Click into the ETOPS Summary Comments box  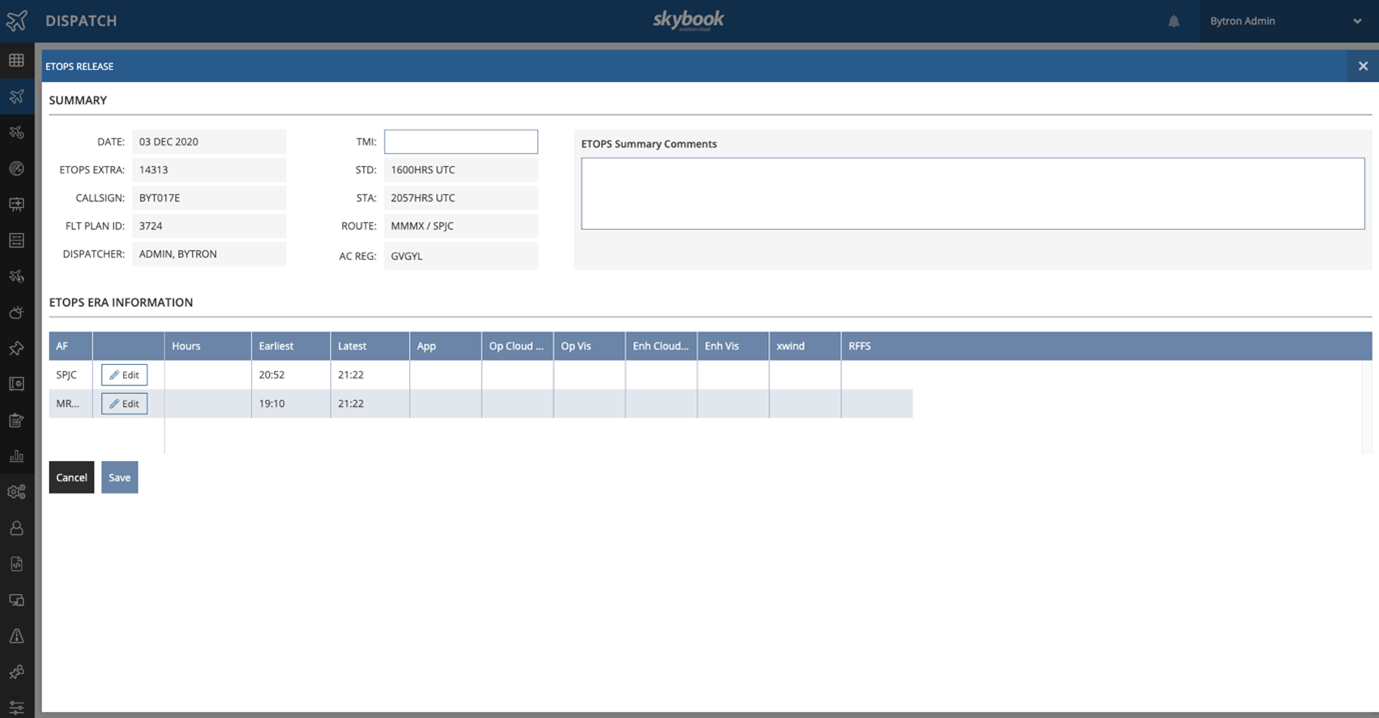[973, 193]
